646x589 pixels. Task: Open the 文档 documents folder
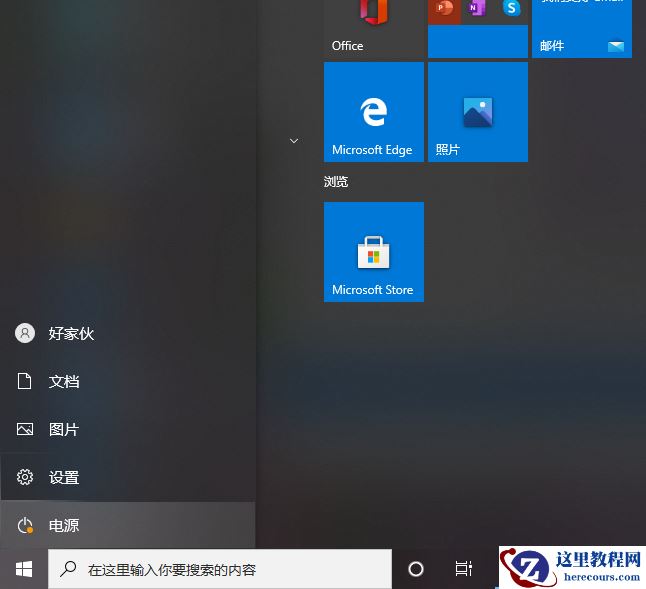click(128, 381)
